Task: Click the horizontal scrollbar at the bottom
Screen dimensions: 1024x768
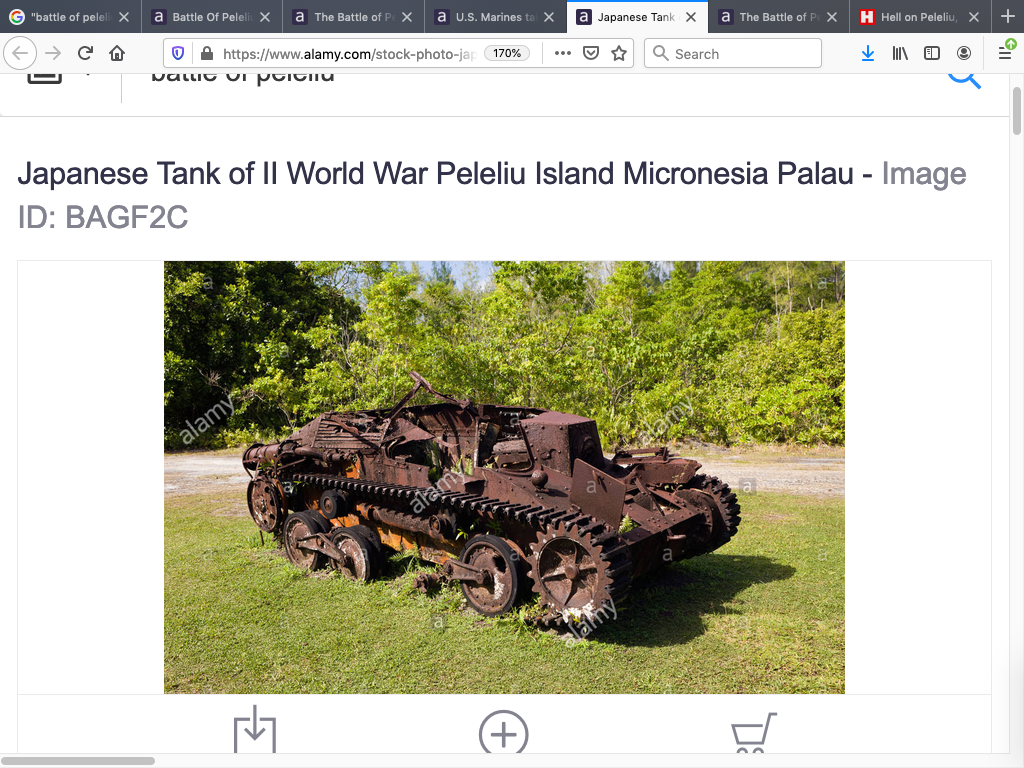Action: (78, 761)
